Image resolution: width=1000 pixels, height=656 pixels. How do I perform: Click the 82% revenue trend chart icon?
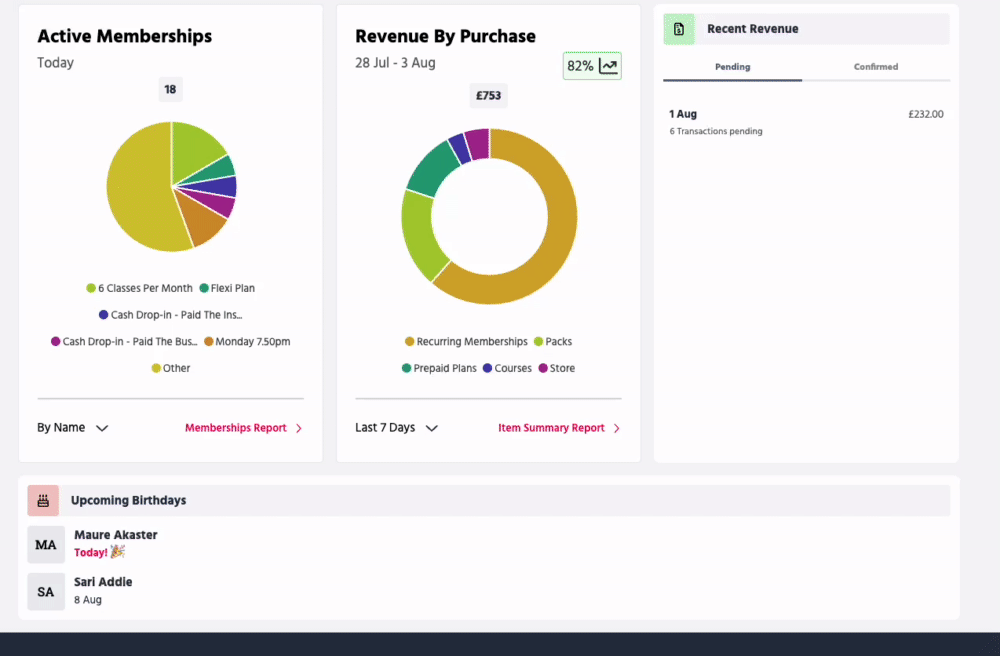(x=608, y=66)
